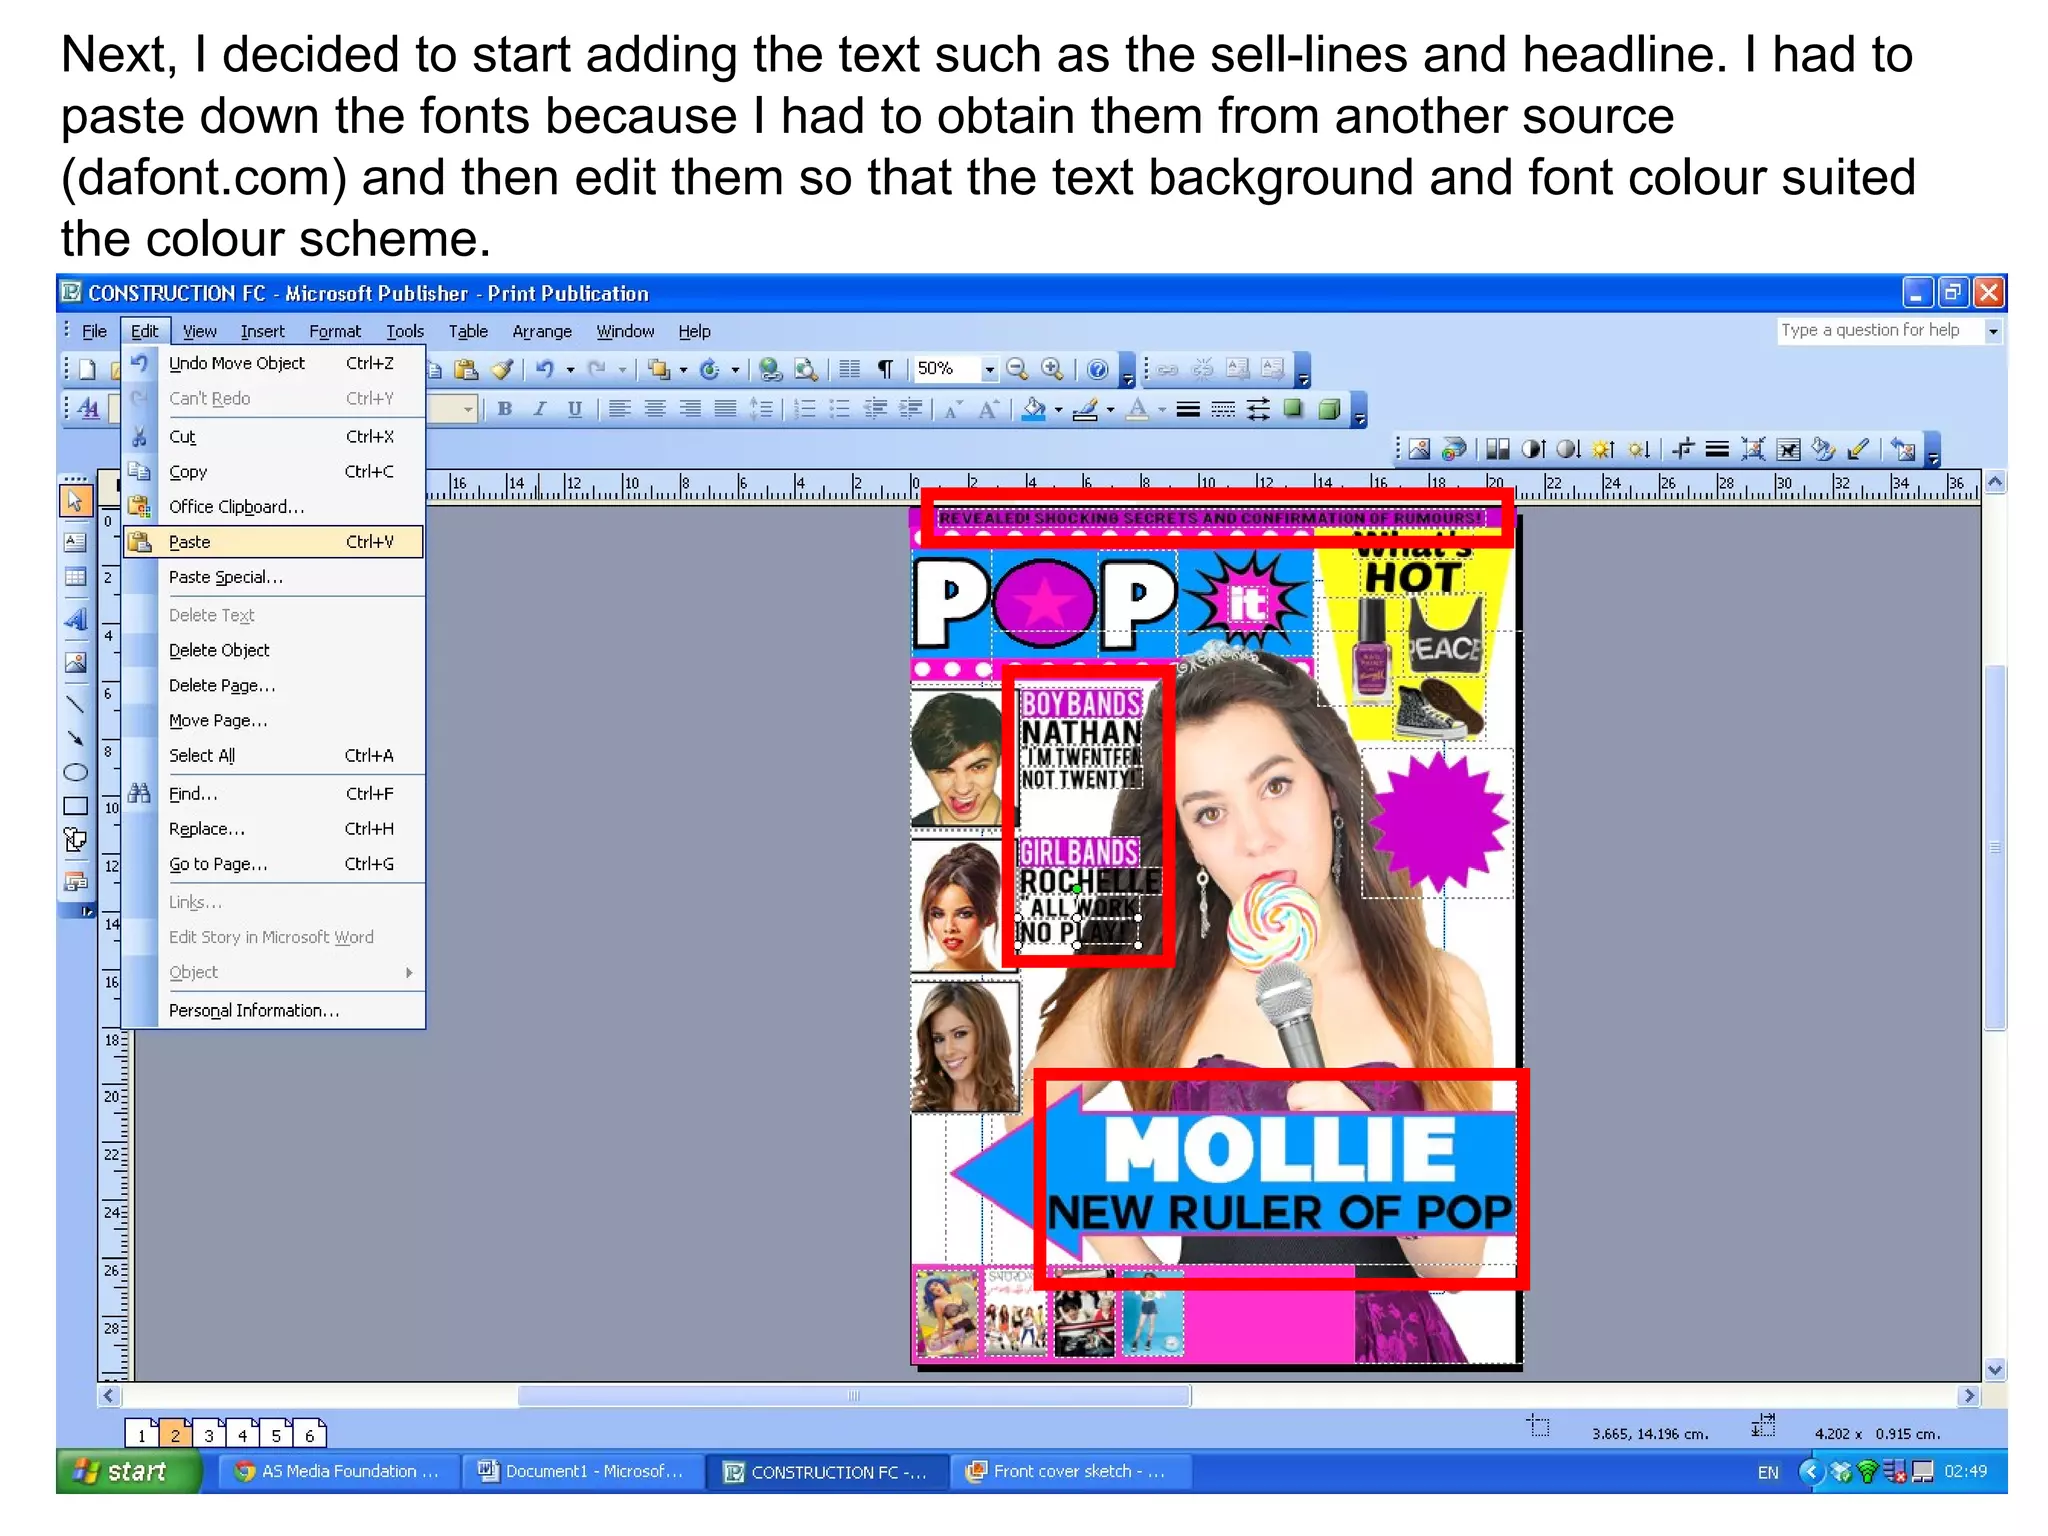Click the More Contrast icon
This screenshot has width=2048, height=1536.
(x=1532, y=449)
